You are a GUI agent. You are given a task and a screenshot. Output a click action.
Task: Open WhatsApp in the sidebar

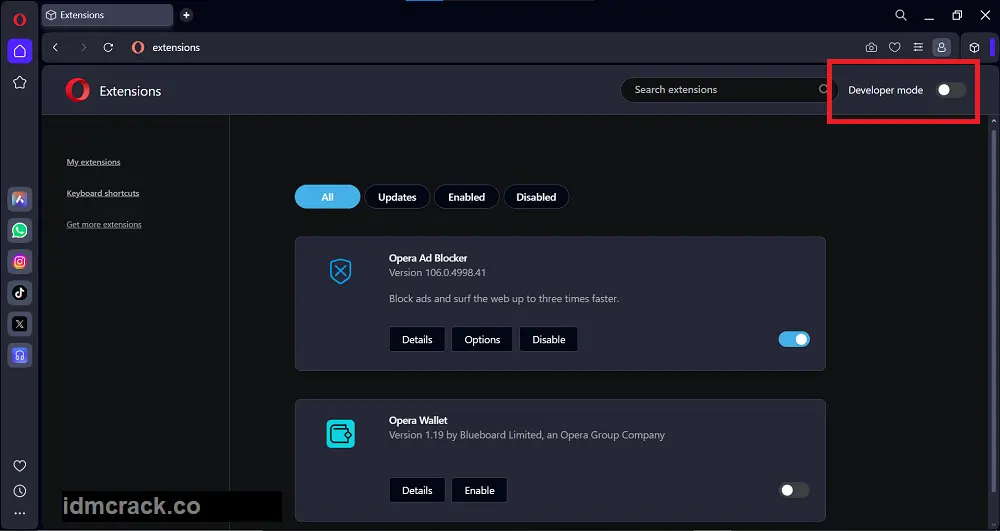[x=20, y=230]
